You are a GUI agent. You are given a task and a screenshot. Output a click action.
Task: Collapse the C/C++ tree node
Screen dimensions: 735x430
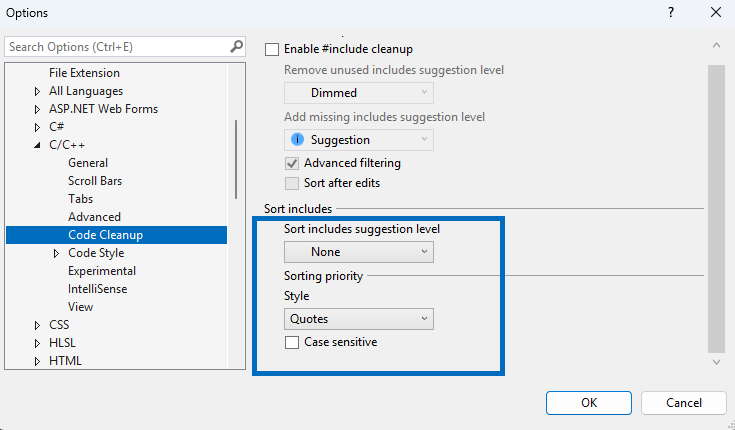[x=38, y=145]
